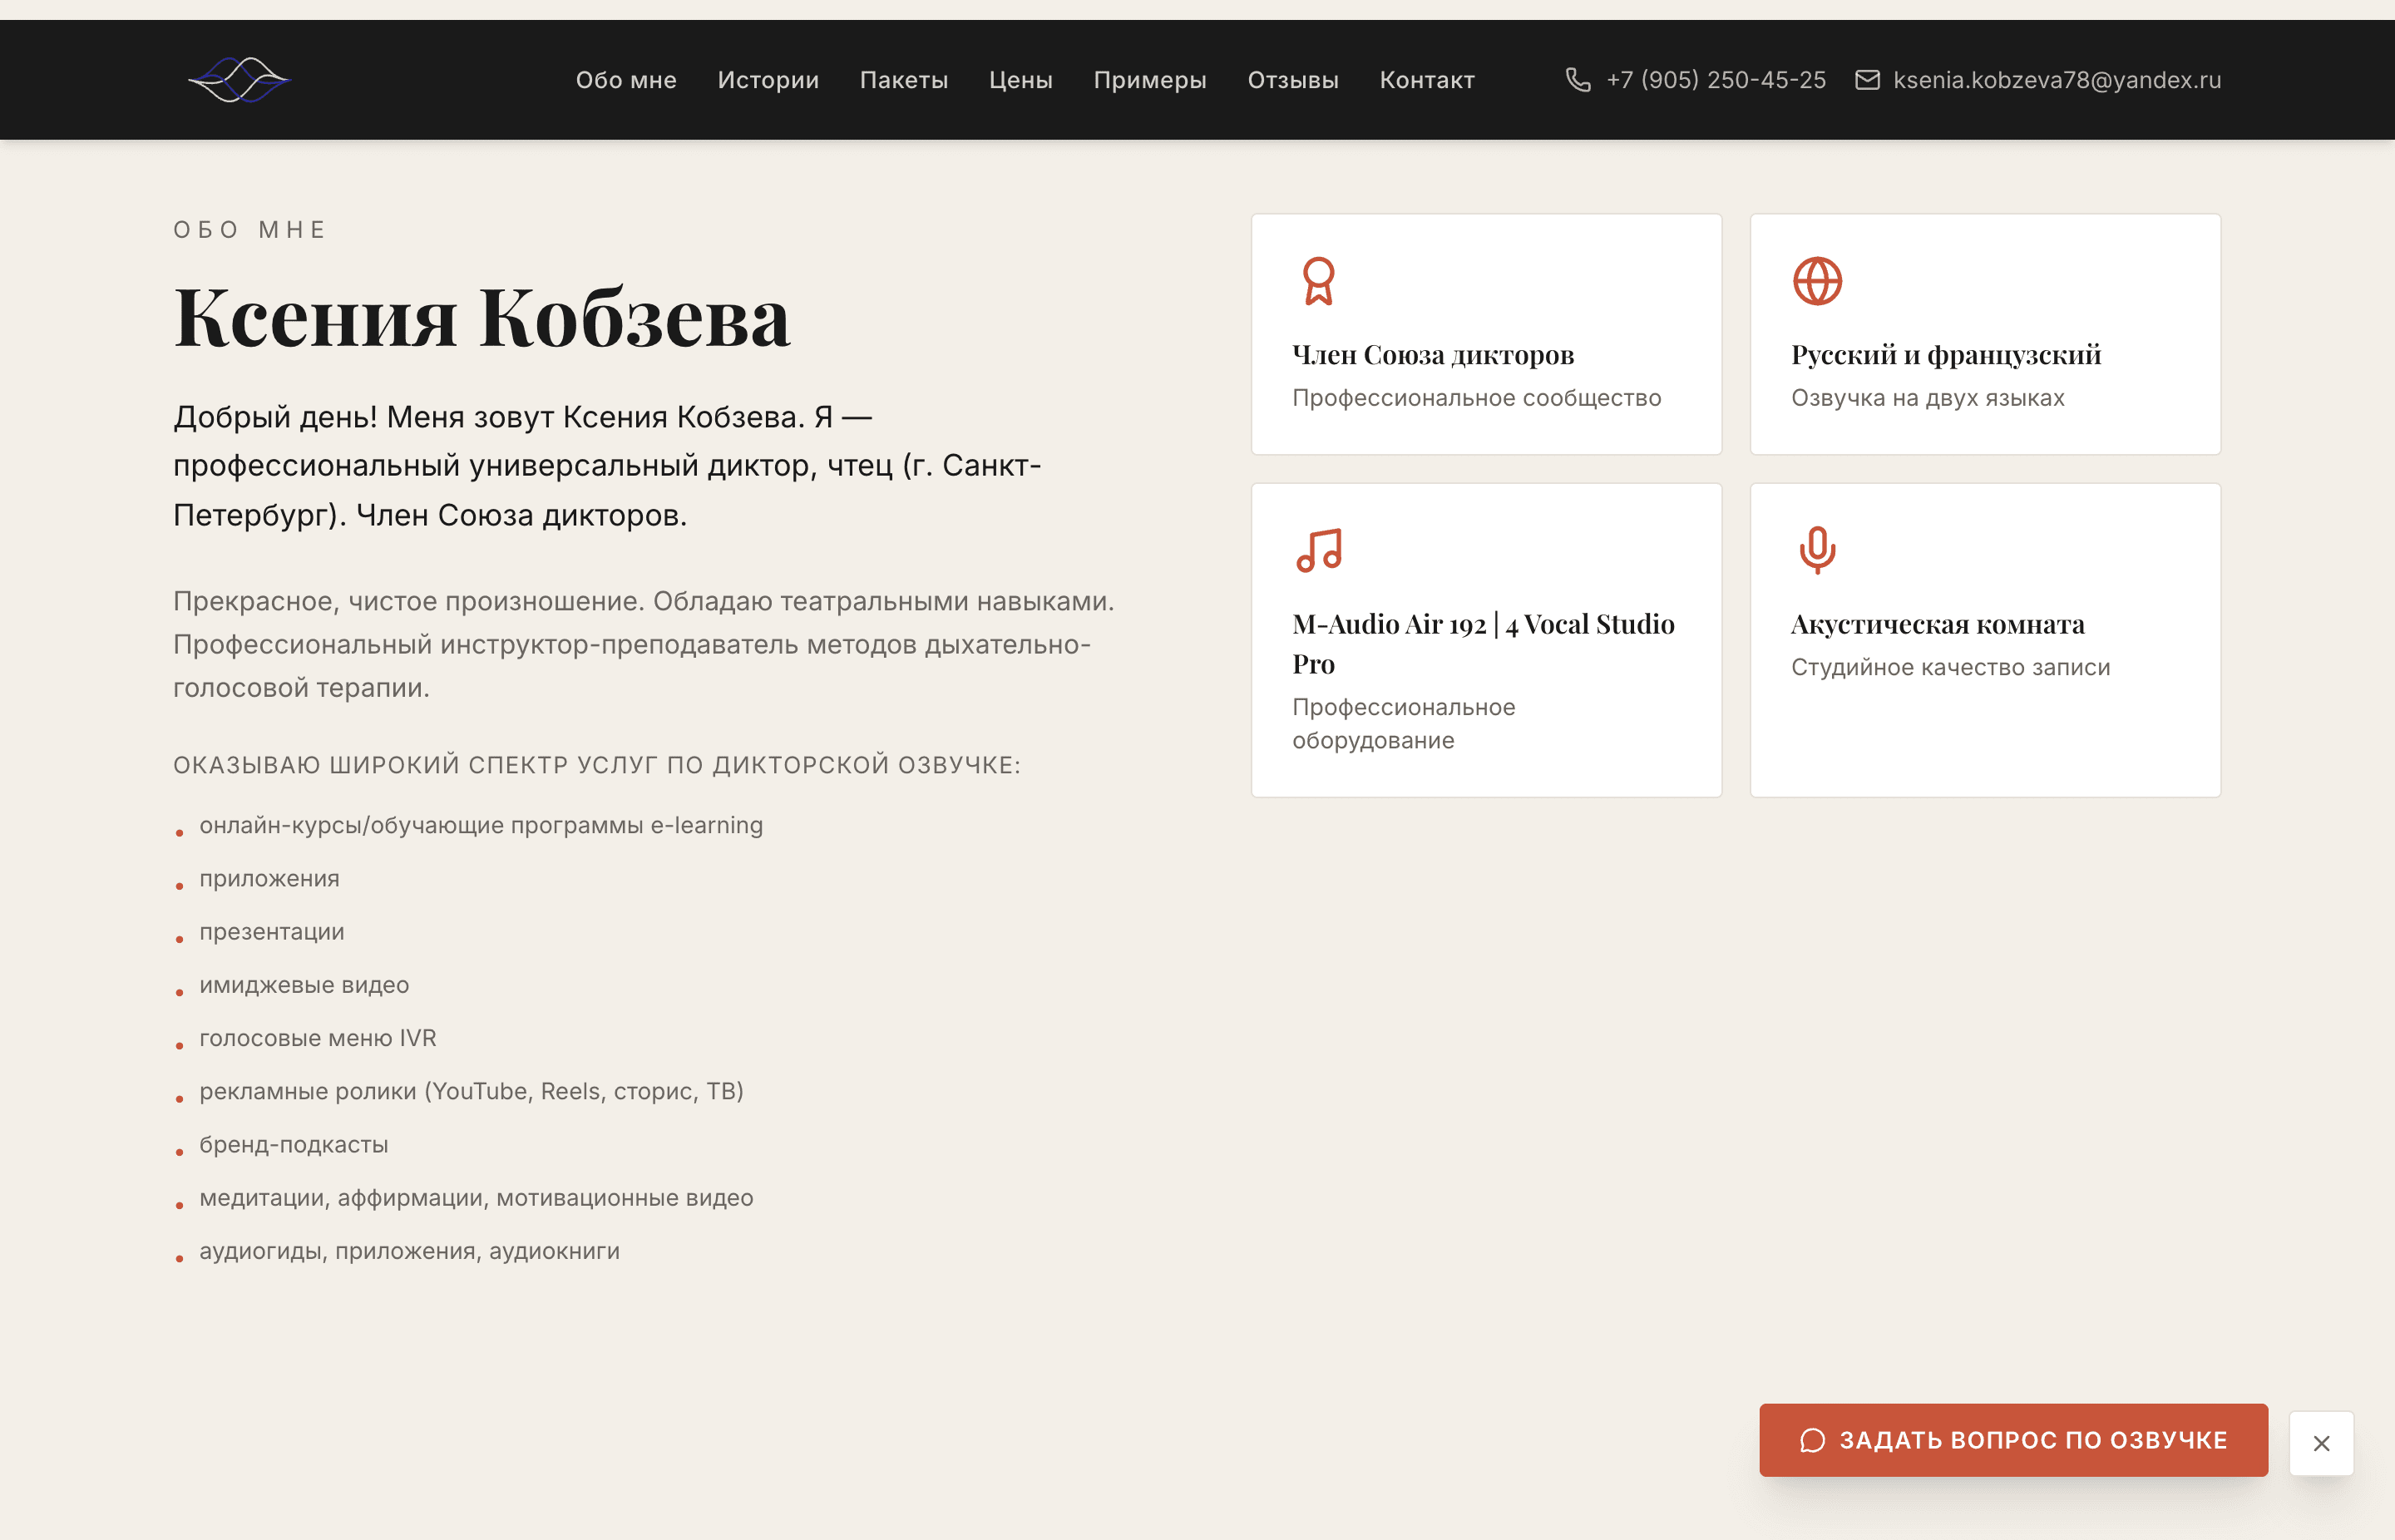
Task: Click the list item бренд-подкасты
Action: point(293,1145)
